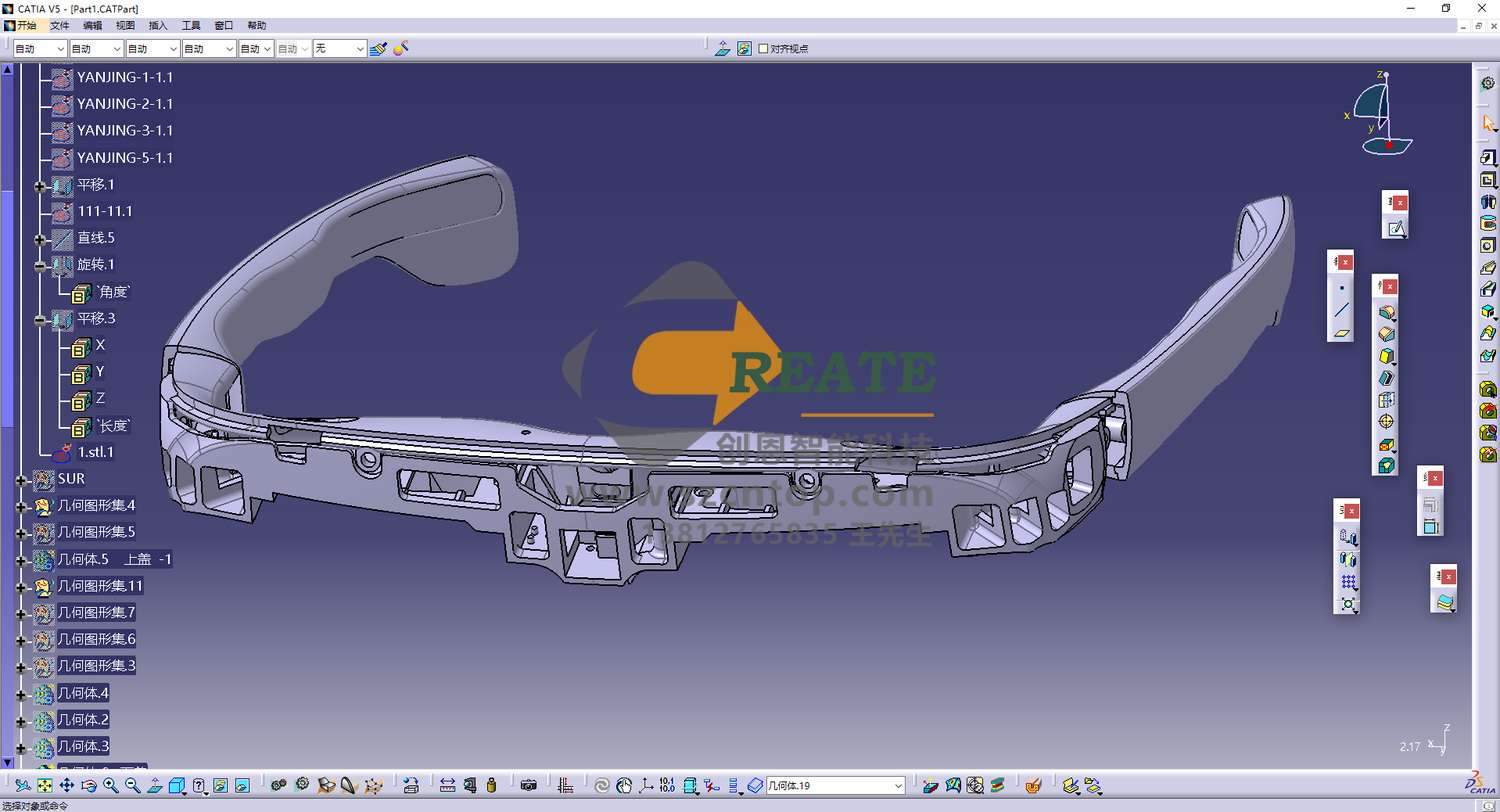Click the Shaft tool in right toolbar

(1487, 201)
